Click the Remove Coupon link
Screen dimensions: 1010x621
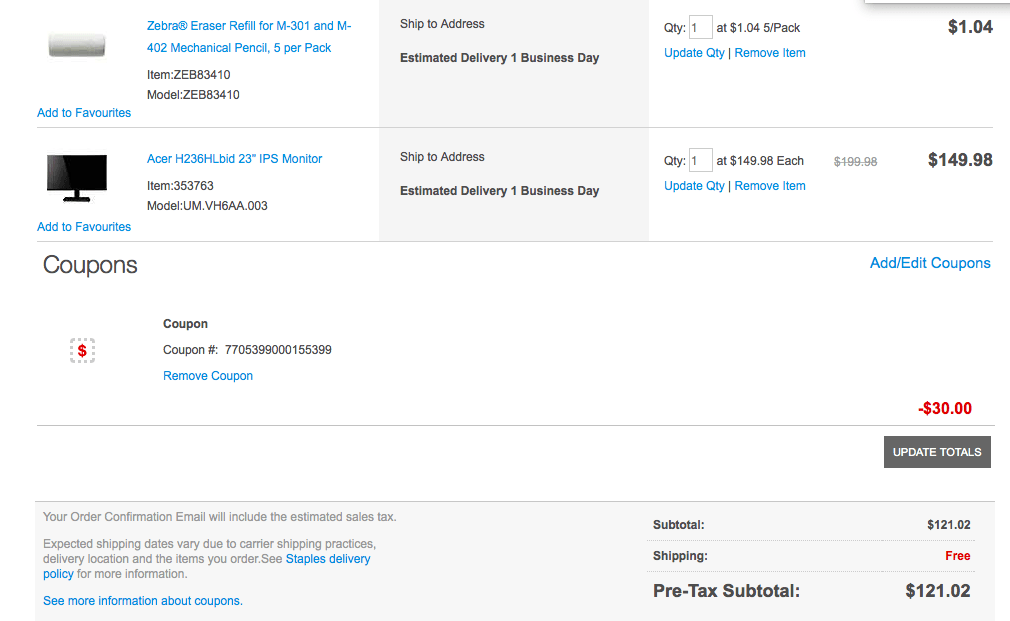tap(208, 376)
